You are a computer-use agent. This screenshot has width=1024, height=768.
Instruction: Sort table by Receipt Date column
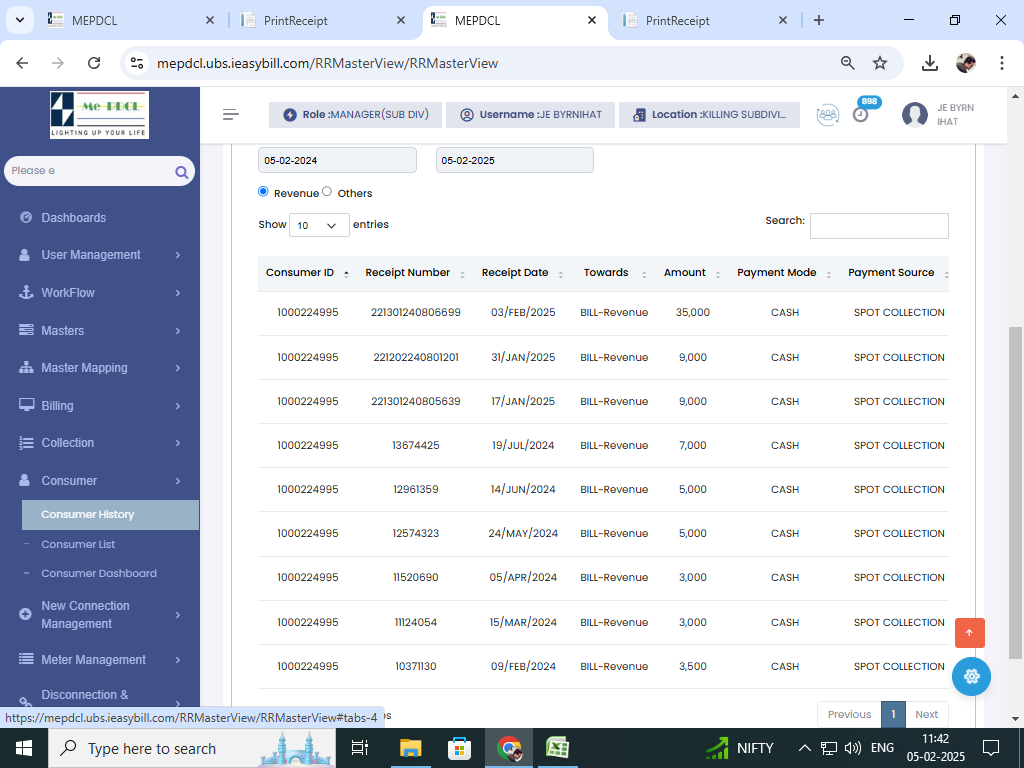(x=522, y=273)
